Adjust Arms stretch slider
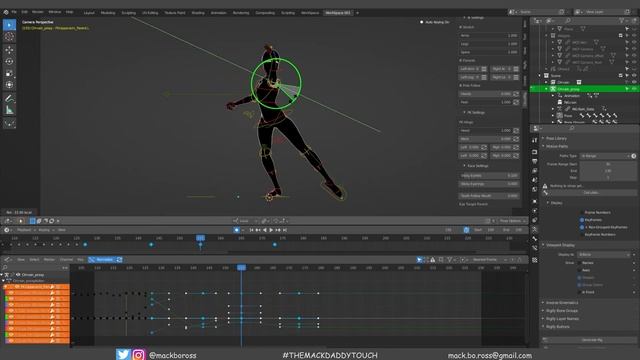This screenshot has width=640, height=360. click(x=489, y=36)
